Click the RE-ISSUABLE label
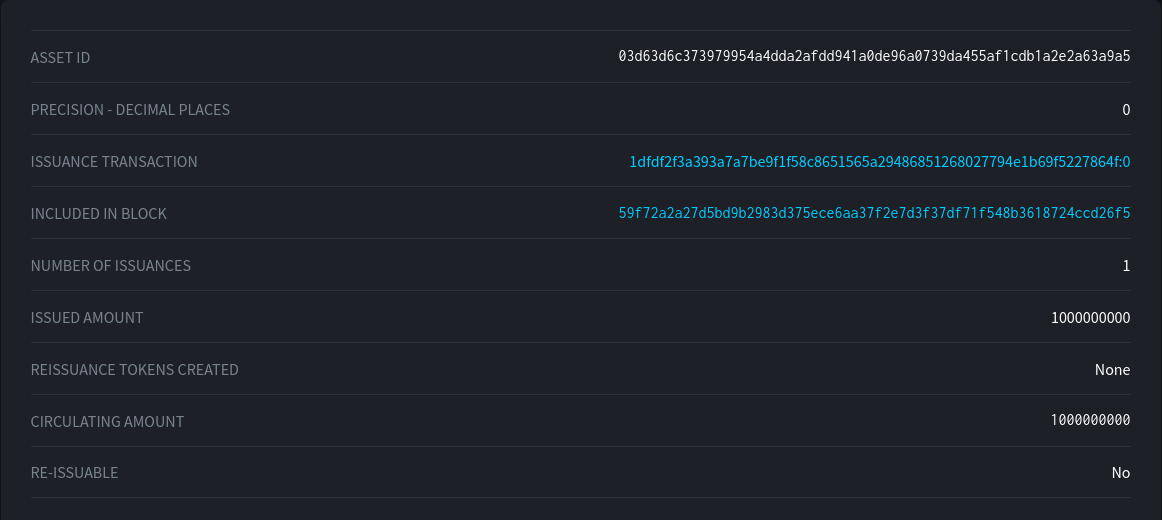1162x520 pixels. click(x=75, y=473)
